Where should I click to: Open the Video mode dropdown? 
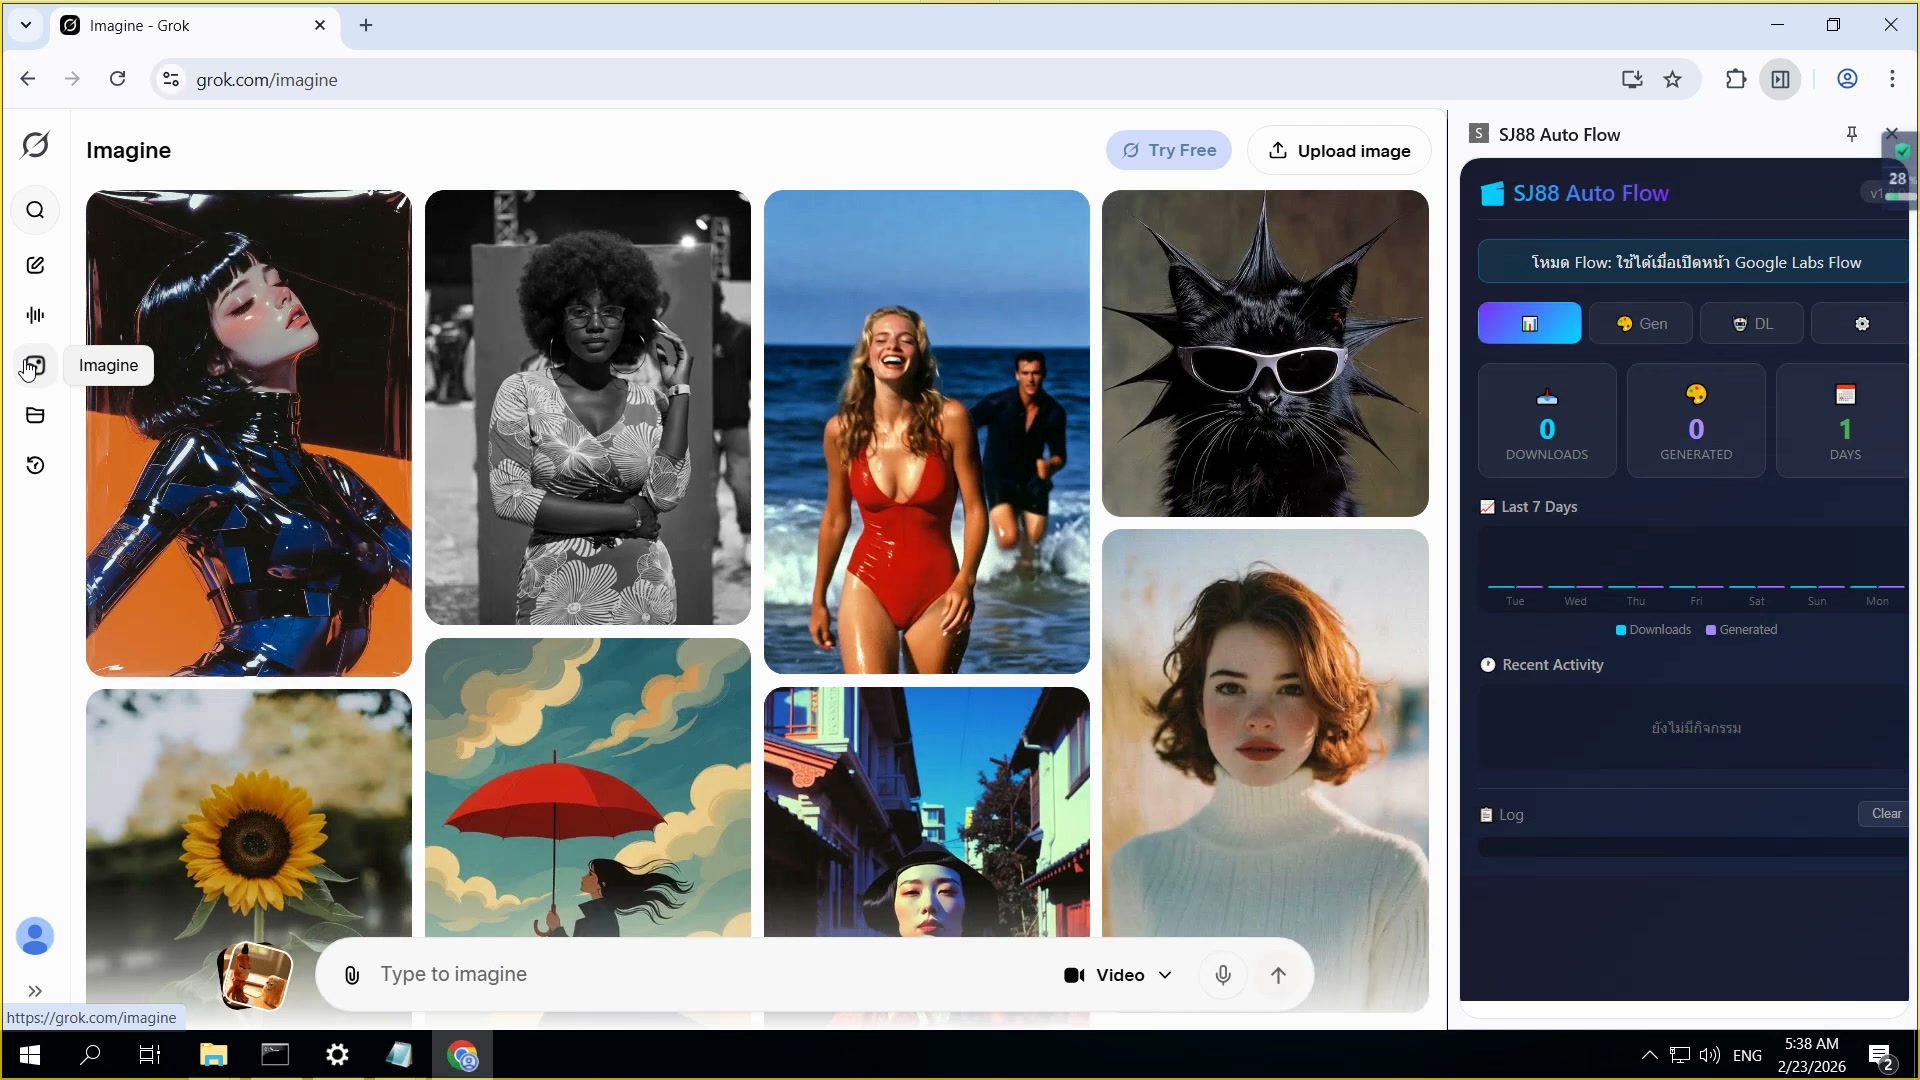tap(1118, 975)
